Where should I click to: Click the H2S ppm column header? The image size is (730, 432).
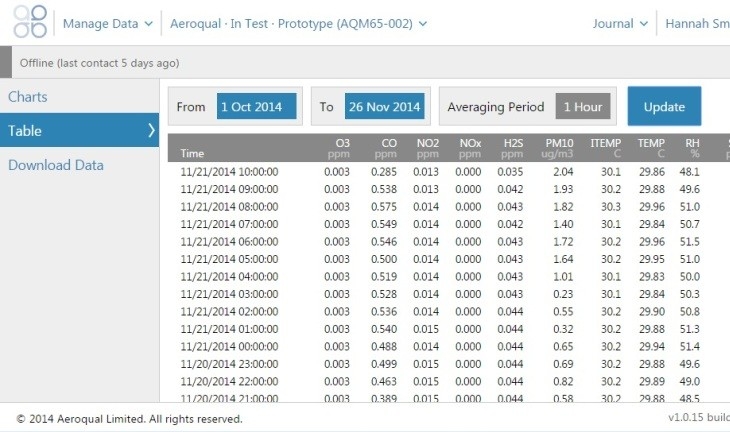[x=512, y=148]
